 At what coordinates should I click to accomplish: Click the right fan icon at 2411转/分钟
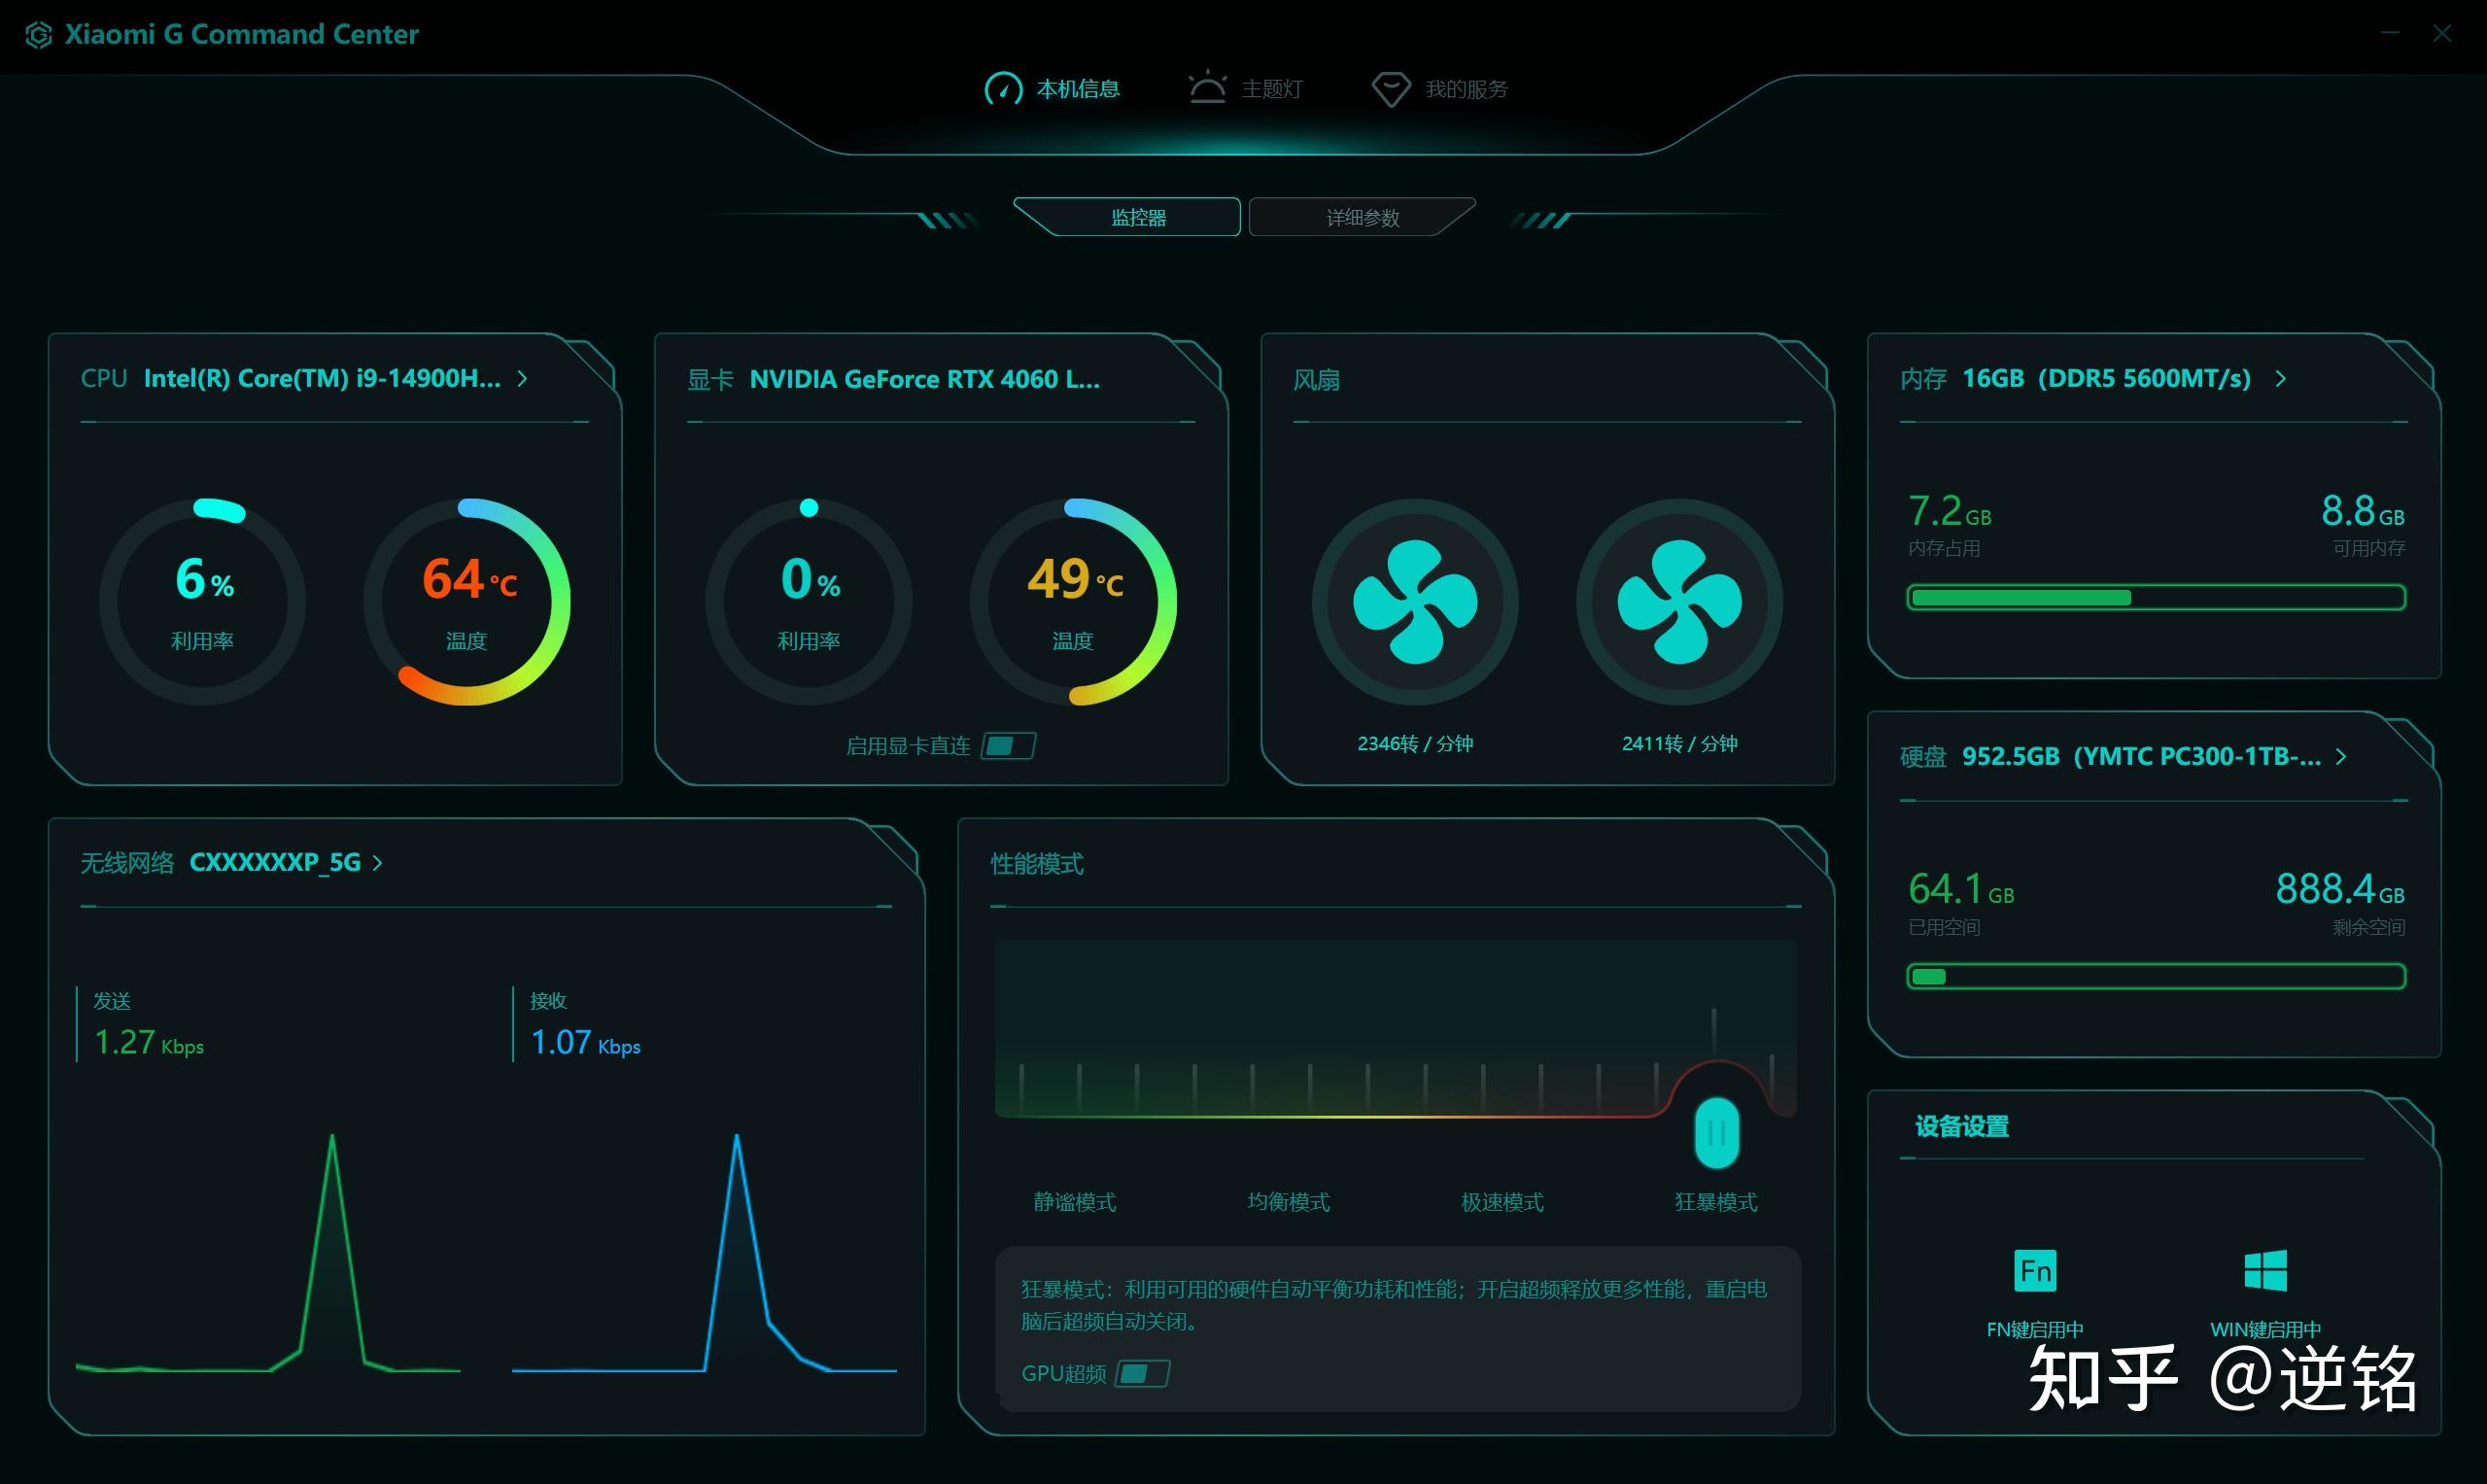point(1680,602)
